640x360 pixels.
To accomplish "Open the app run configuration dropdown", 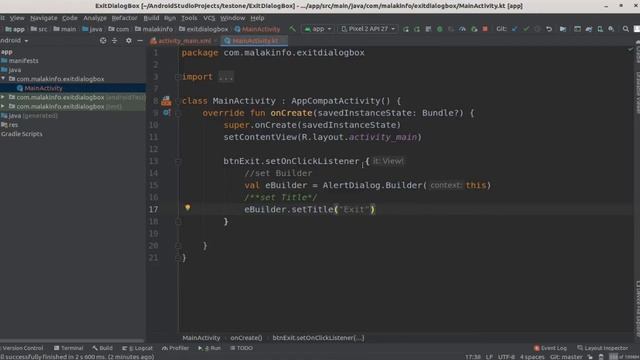I will pyautogui.click(x=318, y=29).
